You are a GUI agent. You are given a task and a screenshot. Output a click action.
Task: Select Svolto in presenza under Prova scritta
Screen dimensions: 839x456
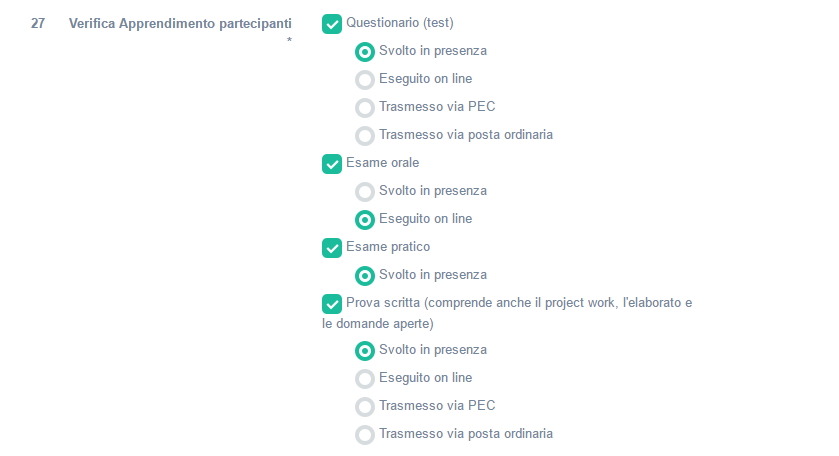tap(365, 351)
